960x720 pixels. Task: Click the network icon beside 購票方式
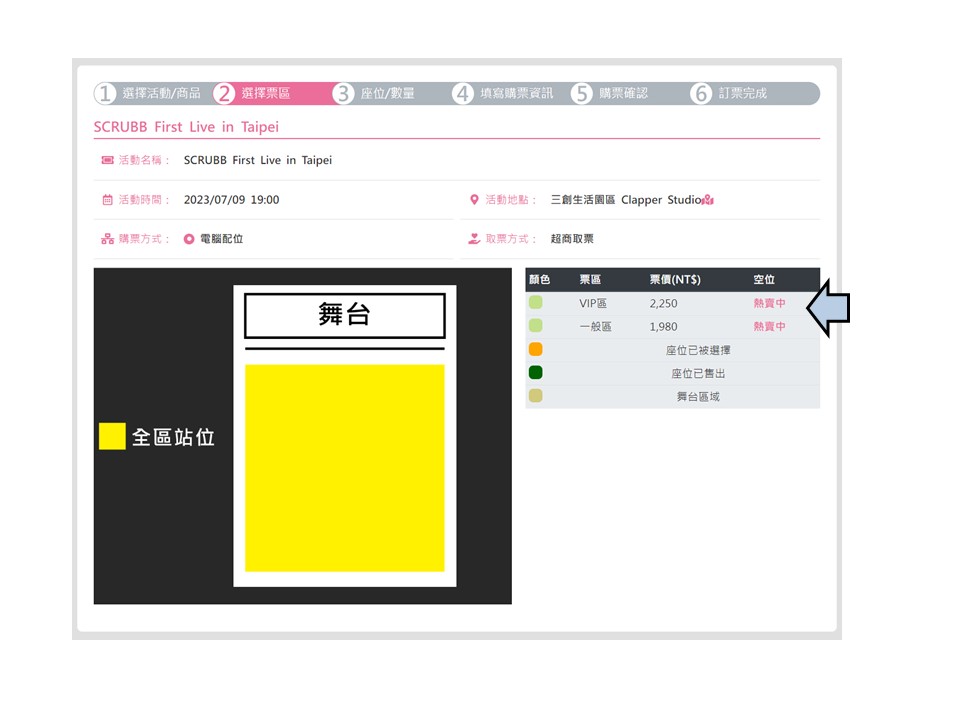(x=107, y=239)
